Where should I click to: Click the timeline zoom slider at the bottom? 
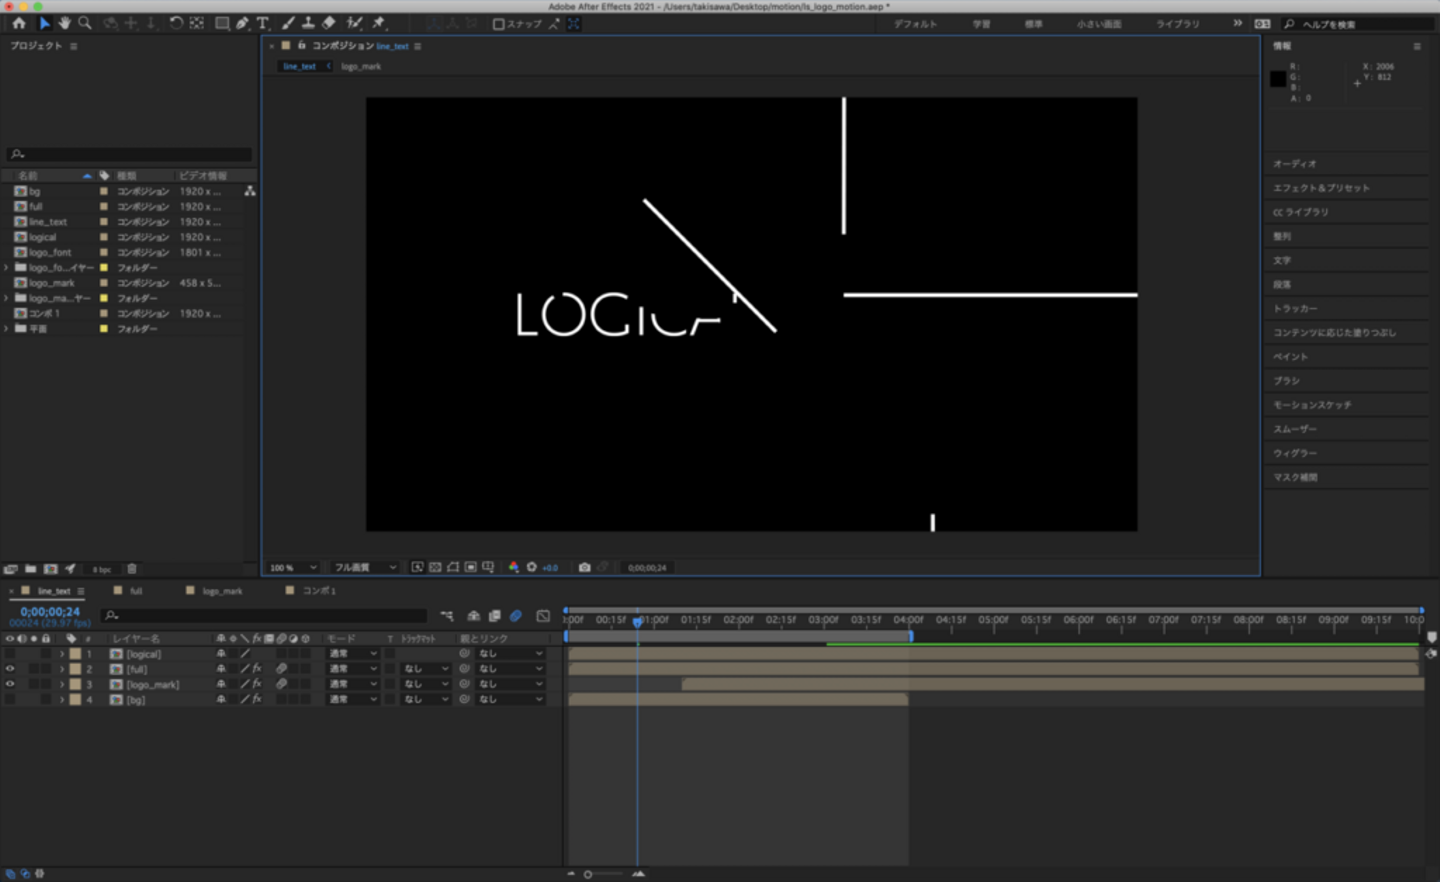click(x=604, y=874)
